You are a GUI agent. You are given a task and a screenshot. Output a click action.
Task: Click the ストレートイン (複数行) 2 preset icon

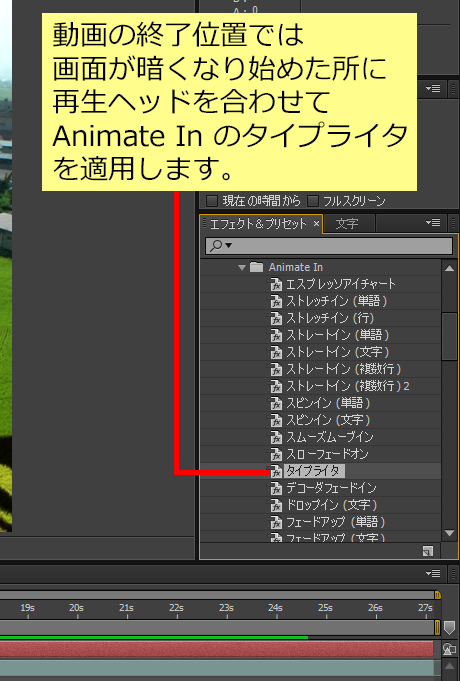pyautogui.click(x=276, y=387)
